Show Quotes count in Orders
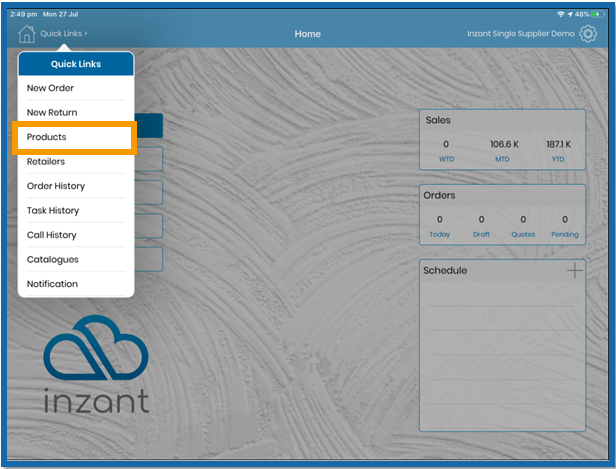Viewport: 616px width, 469px height. tap(523, 226)
